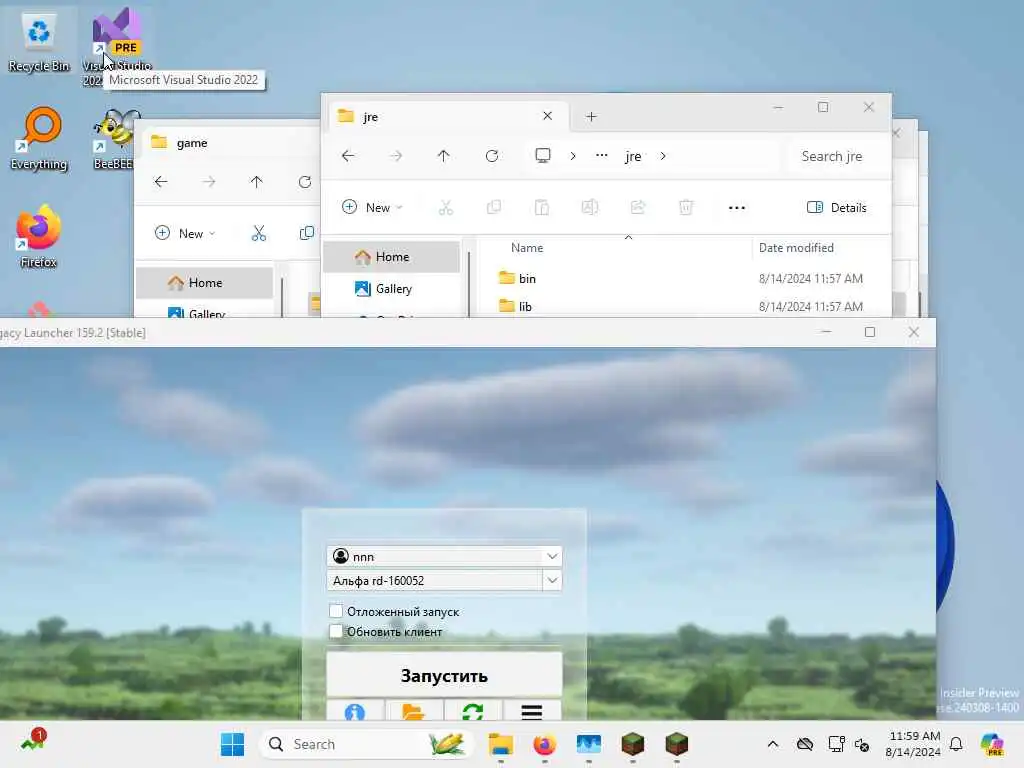Click the Rename icon in jre toolbar

(x=590, y=208)
